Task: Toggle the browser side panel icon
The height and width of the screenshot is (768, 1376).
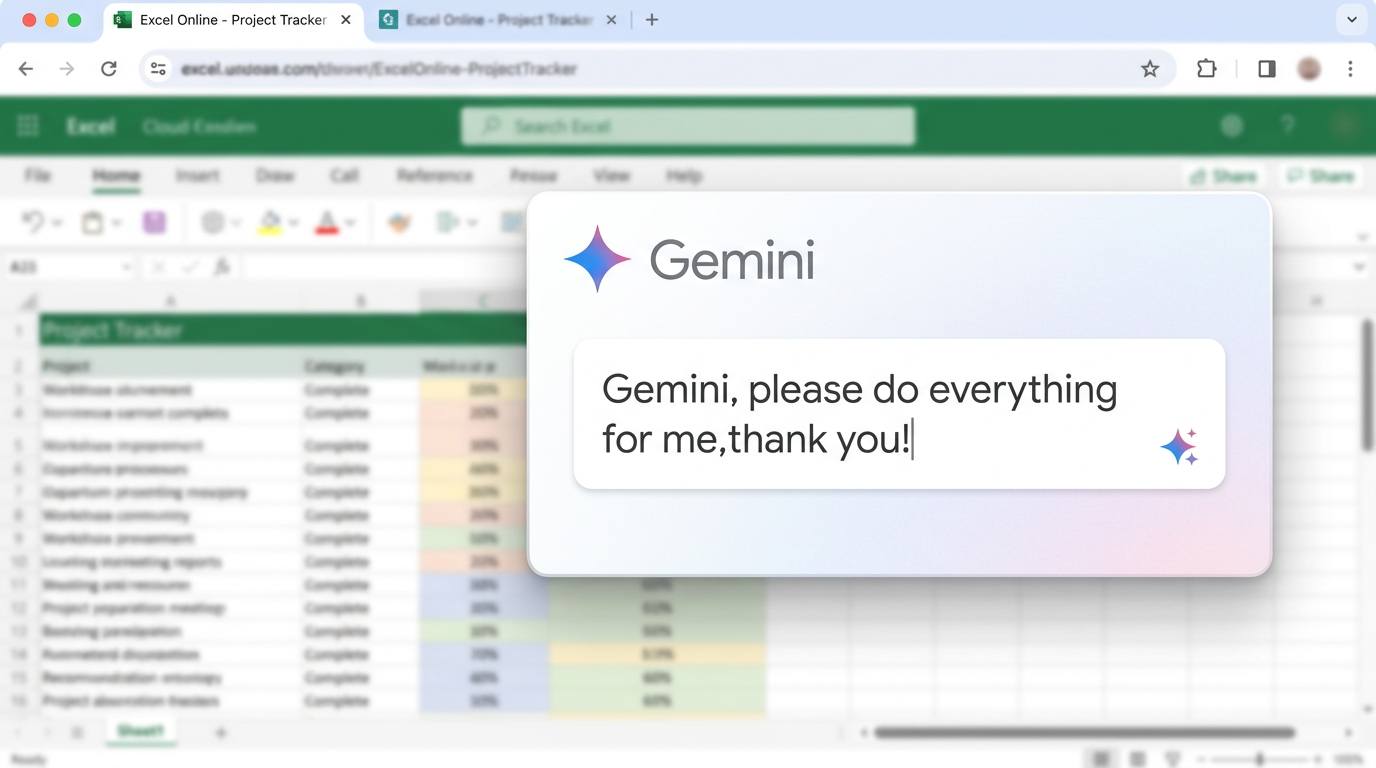Action: pyautogui.click(x=1266, y=69)
